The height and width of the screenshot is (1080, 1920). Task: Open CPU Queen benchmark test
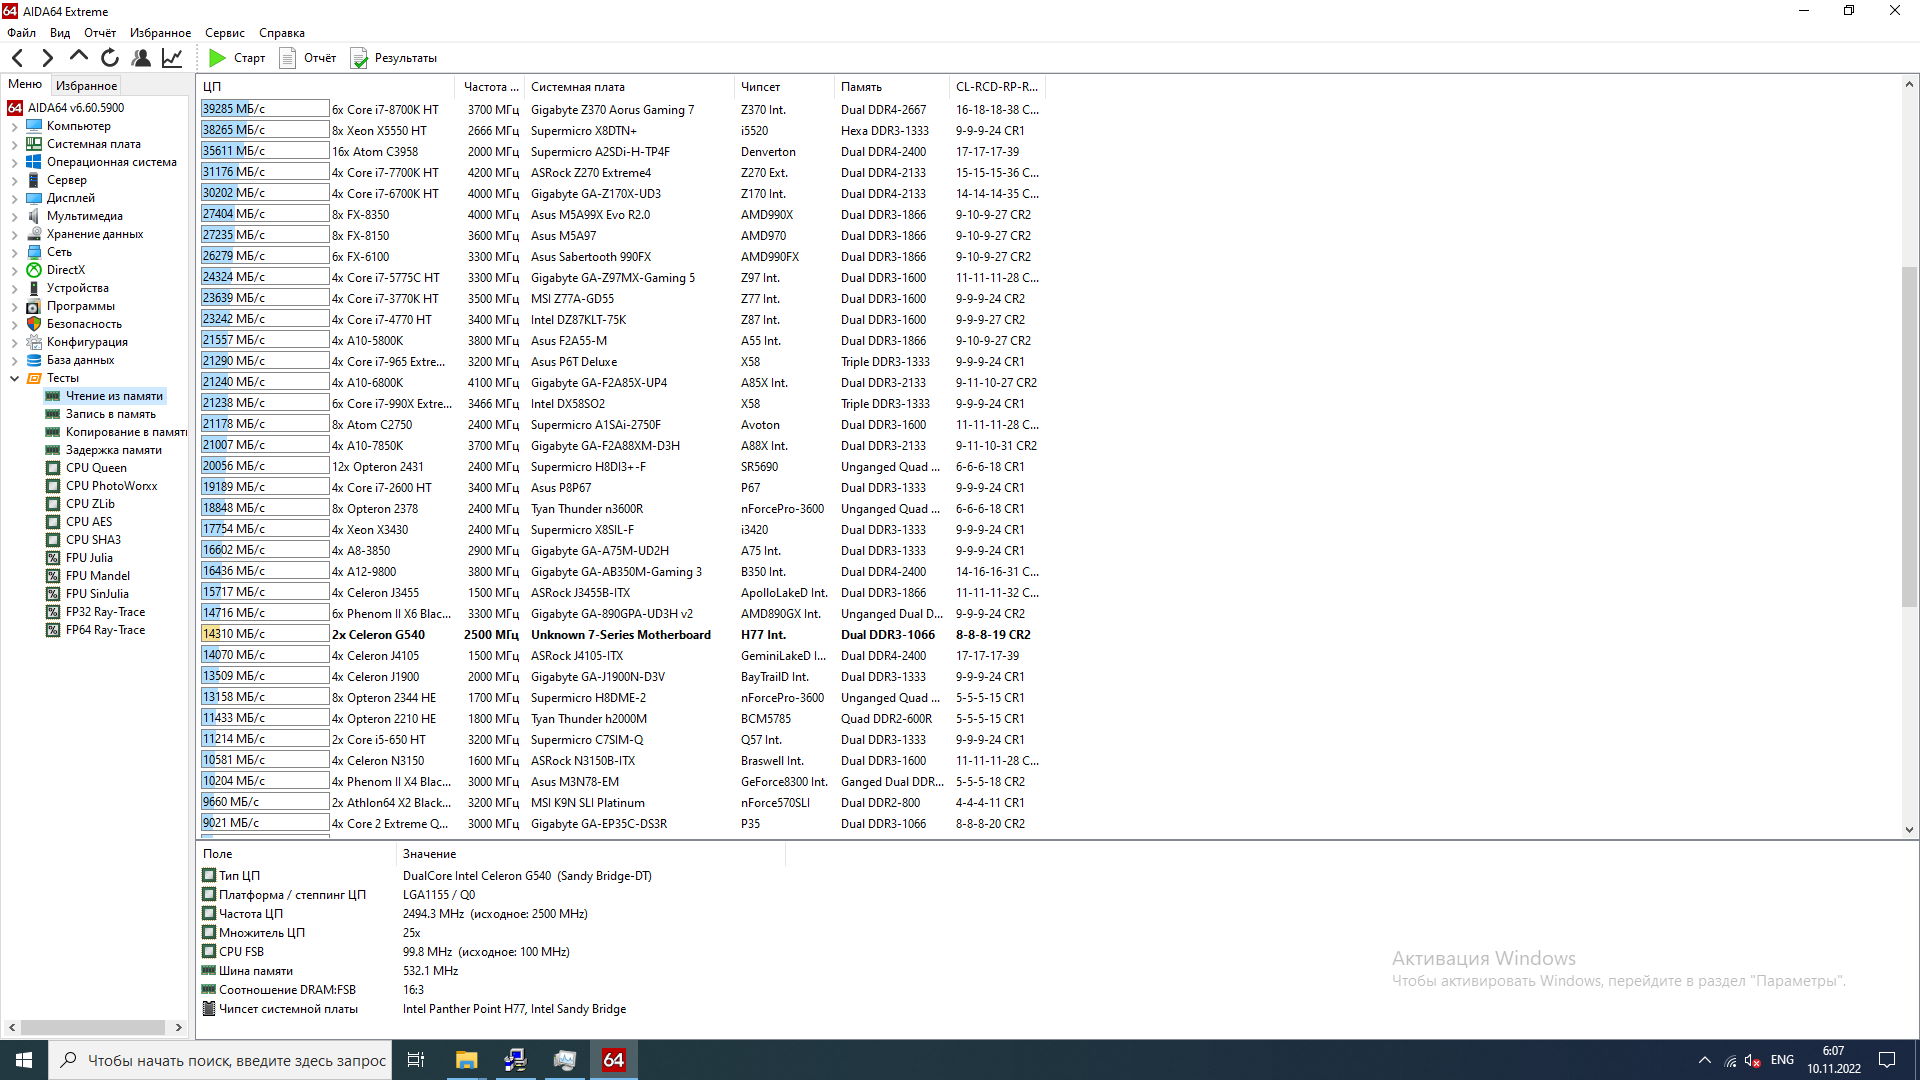coord(96,468)
